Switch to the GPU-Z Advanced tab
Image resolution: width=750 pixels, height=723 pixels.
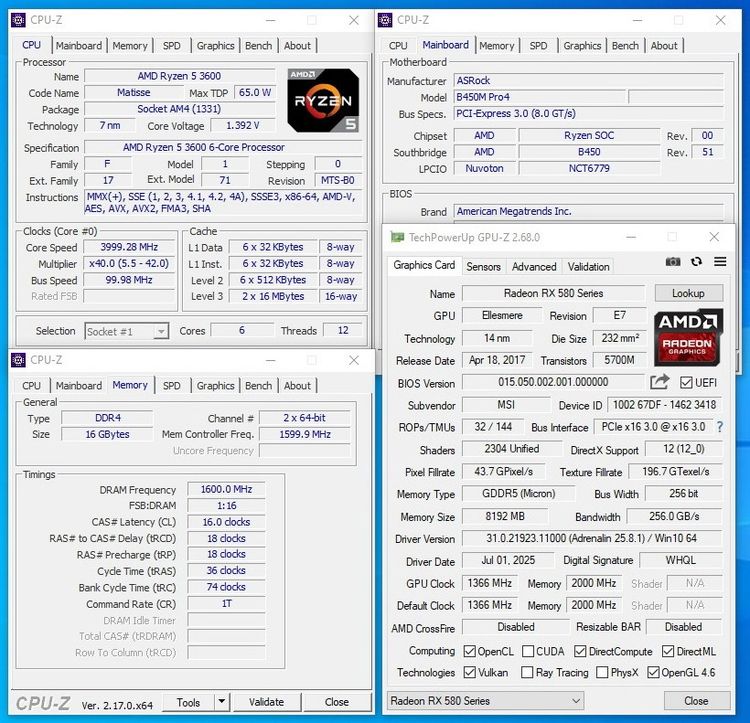pyautogui.click(x=534, y=267)
